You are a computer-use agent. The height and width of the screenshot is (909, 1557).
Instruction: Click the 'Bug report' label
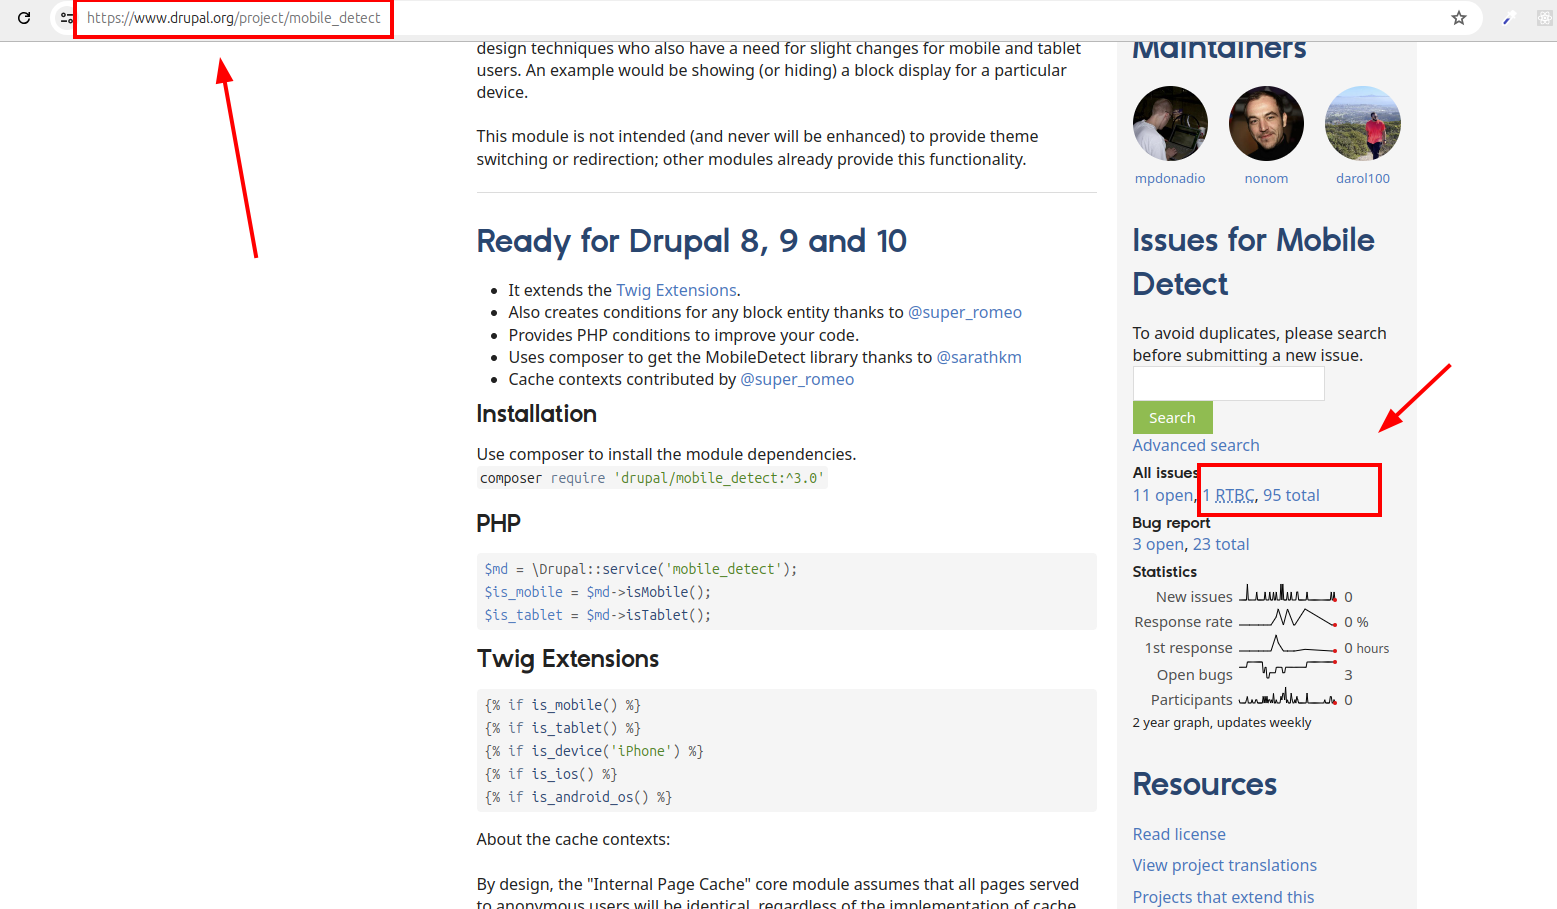[x=1171, y=523]
